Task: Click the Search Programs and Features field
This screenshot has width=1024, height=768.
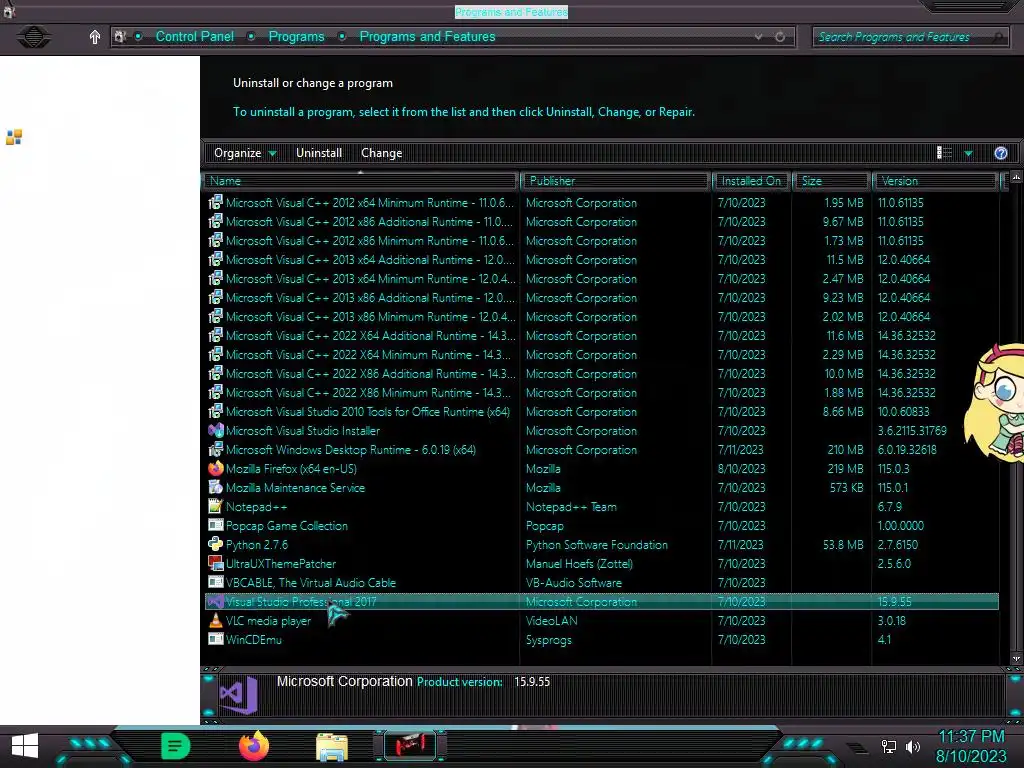Action: pyautogui.click(x=910, y=37)
